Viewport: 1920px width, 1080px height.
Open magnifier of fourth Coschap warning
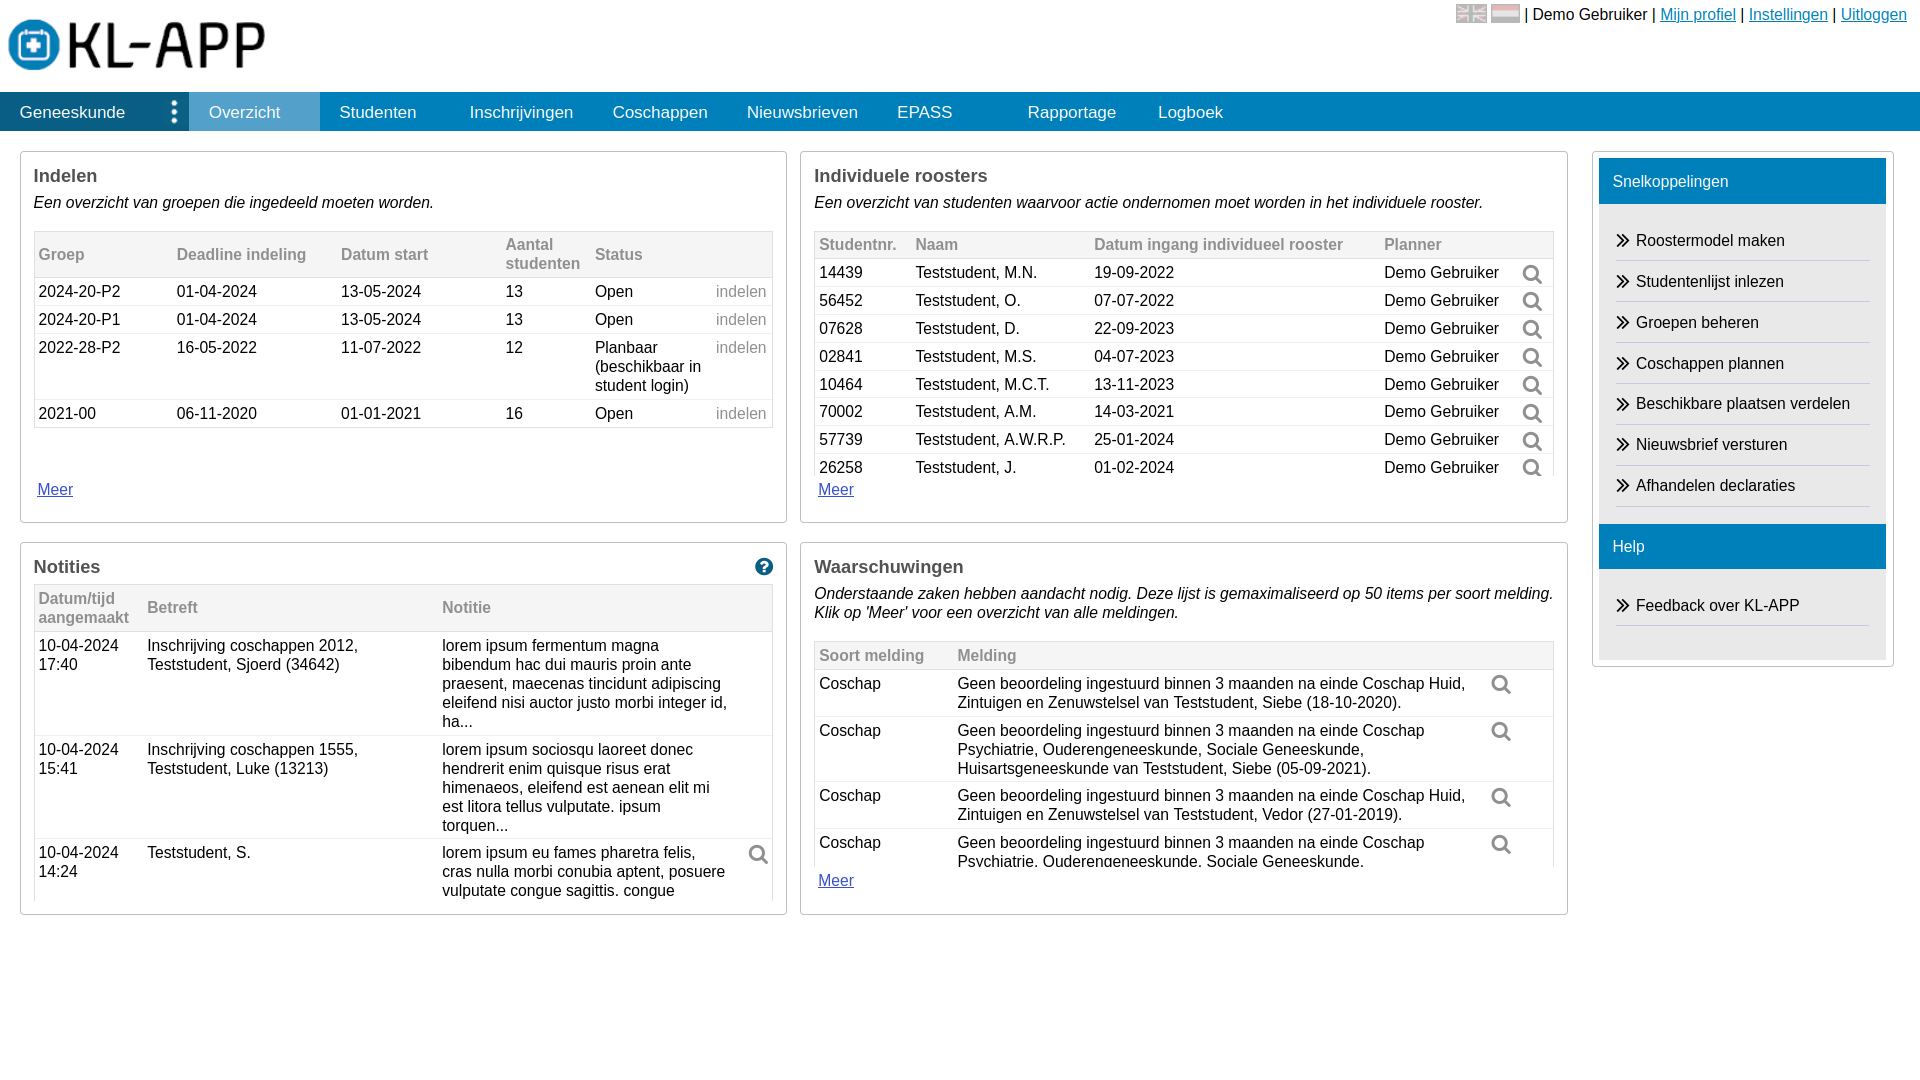pyautogui.click(x=1501, y=844)
